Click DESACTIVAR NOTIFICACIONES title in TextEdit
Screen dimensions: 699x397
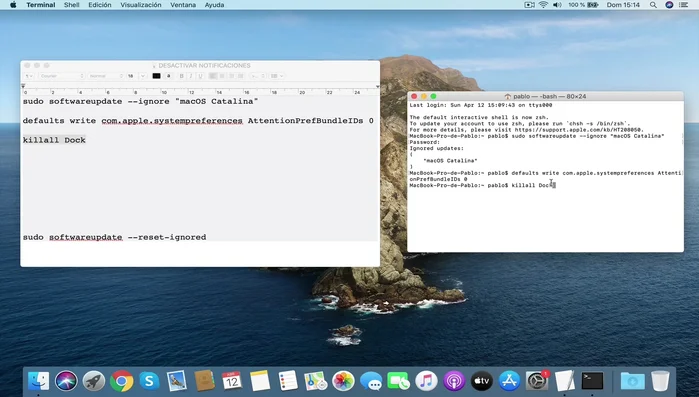(204, 65)
